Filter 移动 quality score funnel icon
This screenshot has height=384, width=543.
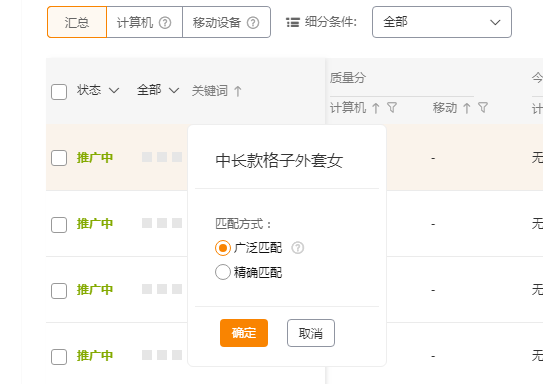coord(483,107)
